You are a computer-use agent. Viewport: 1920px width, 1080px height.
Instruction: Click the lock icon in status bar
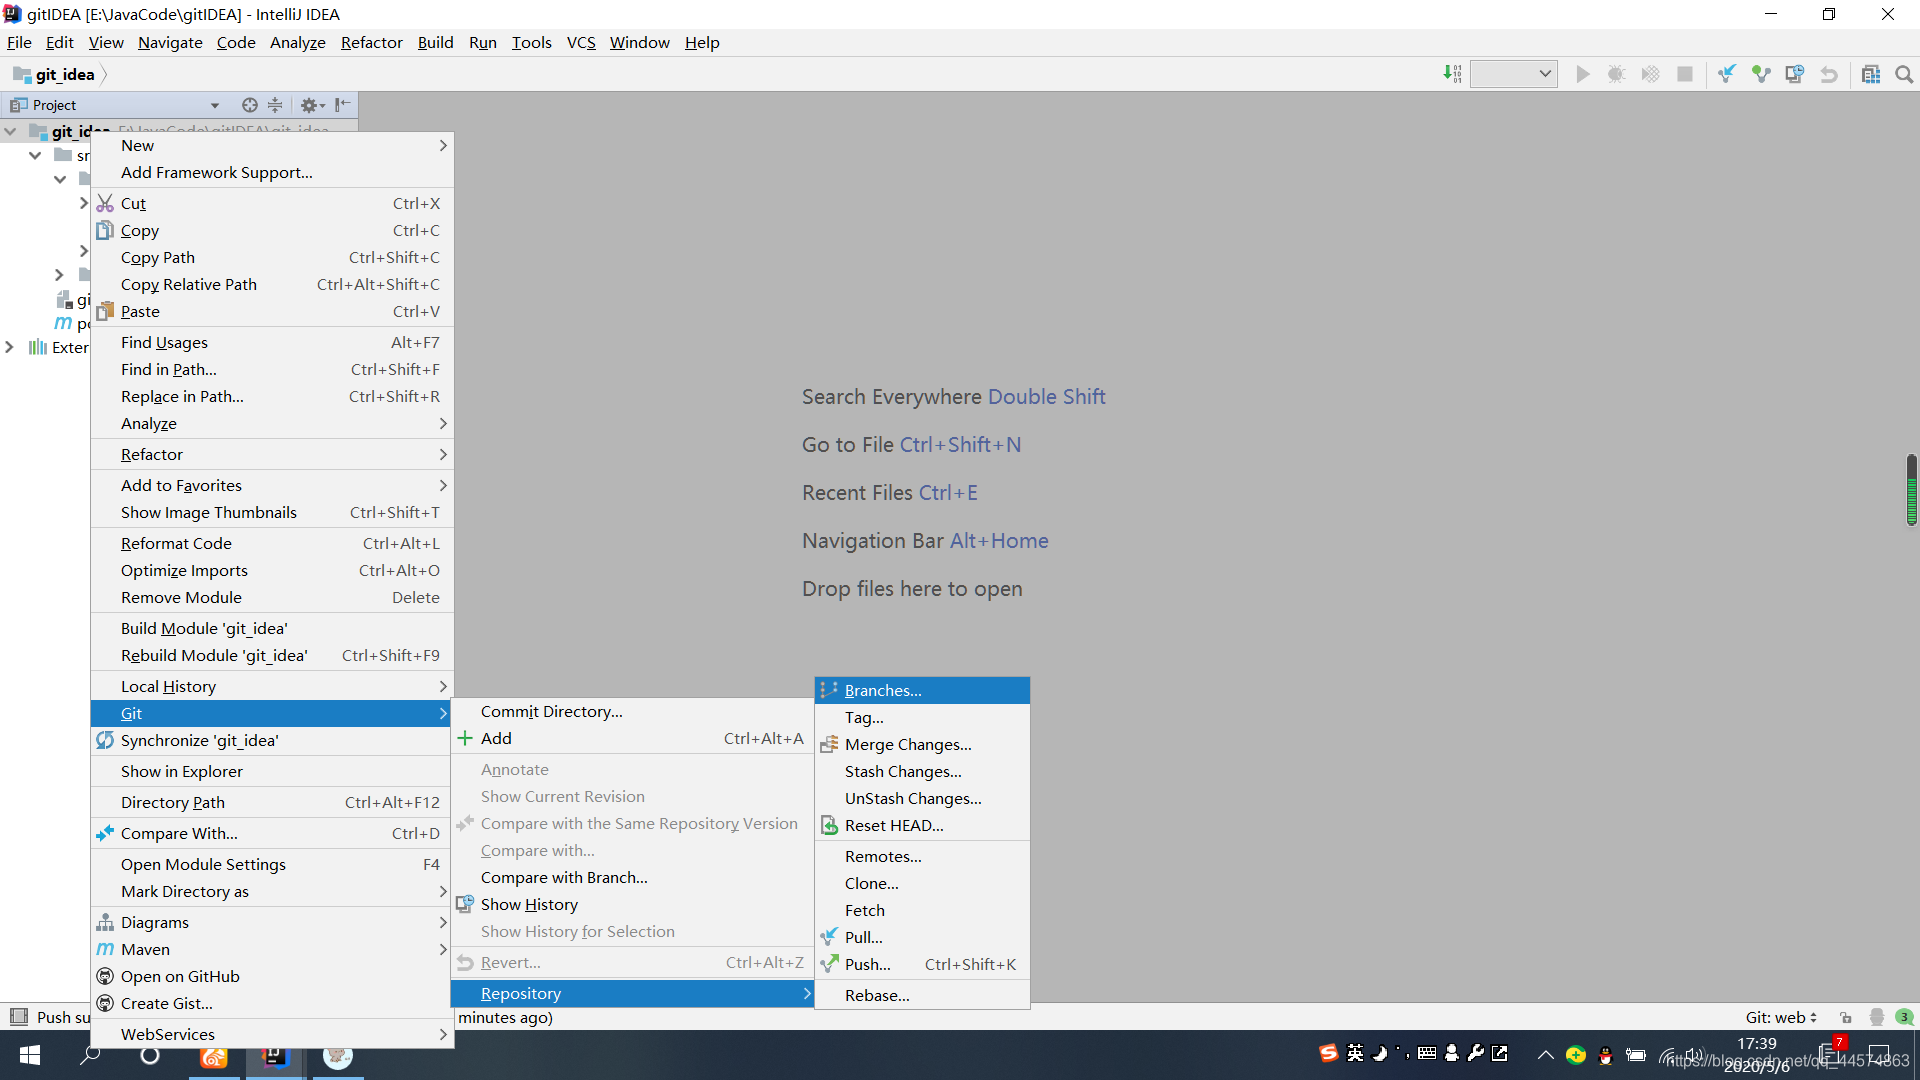[x=1846, y=1017]
